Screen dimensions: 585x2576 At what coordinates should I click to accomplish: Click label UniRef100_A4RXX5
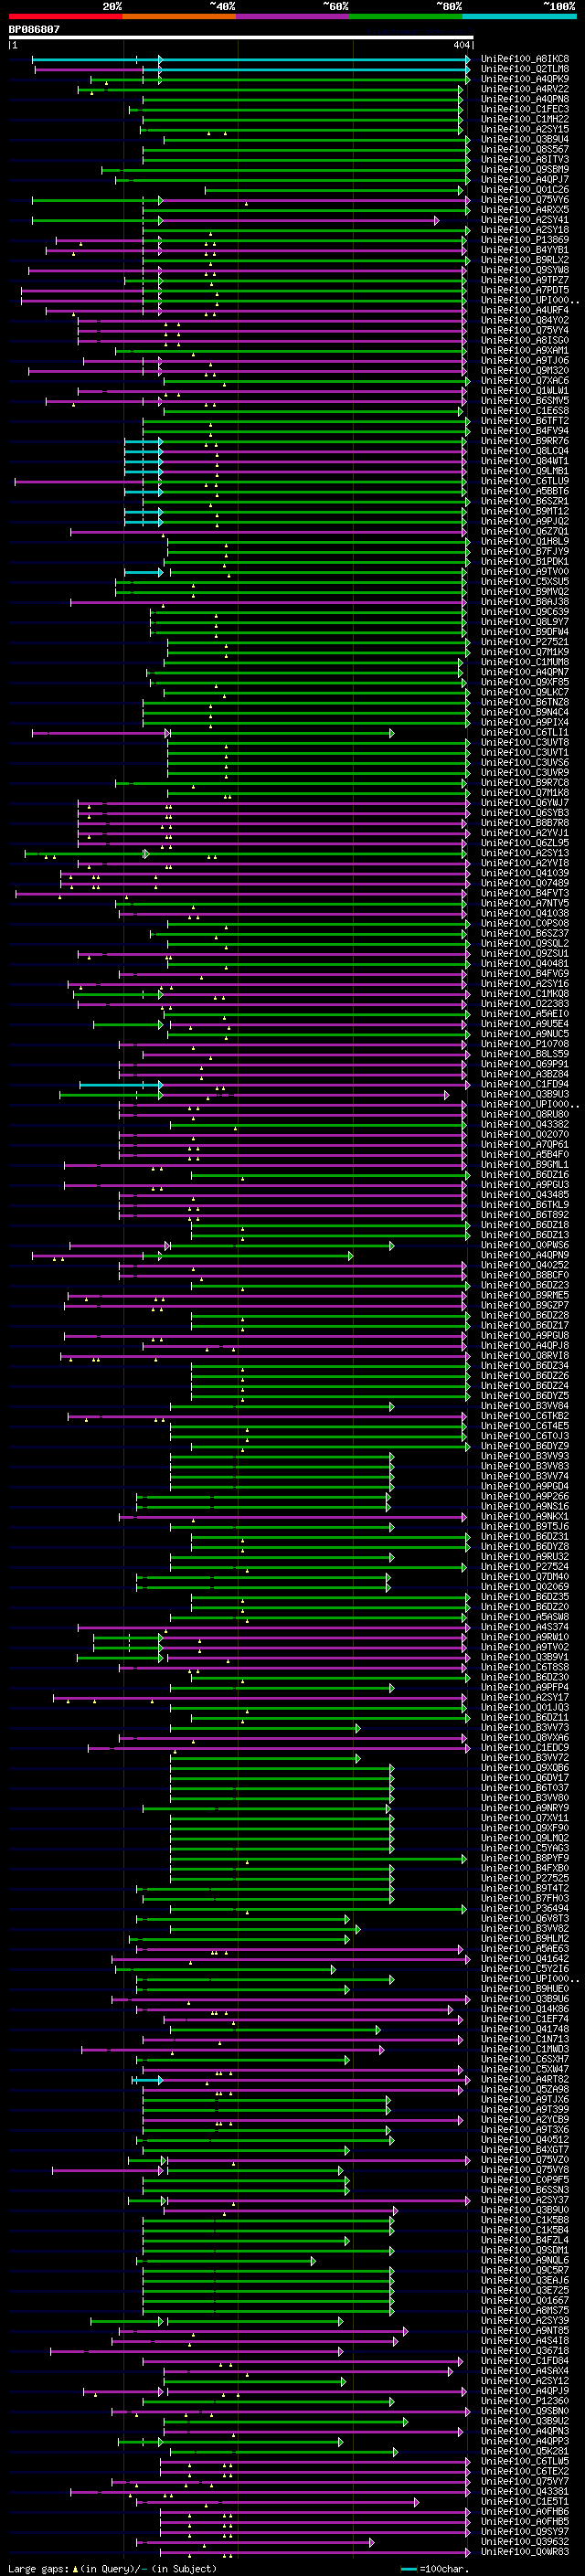point(524,210)
